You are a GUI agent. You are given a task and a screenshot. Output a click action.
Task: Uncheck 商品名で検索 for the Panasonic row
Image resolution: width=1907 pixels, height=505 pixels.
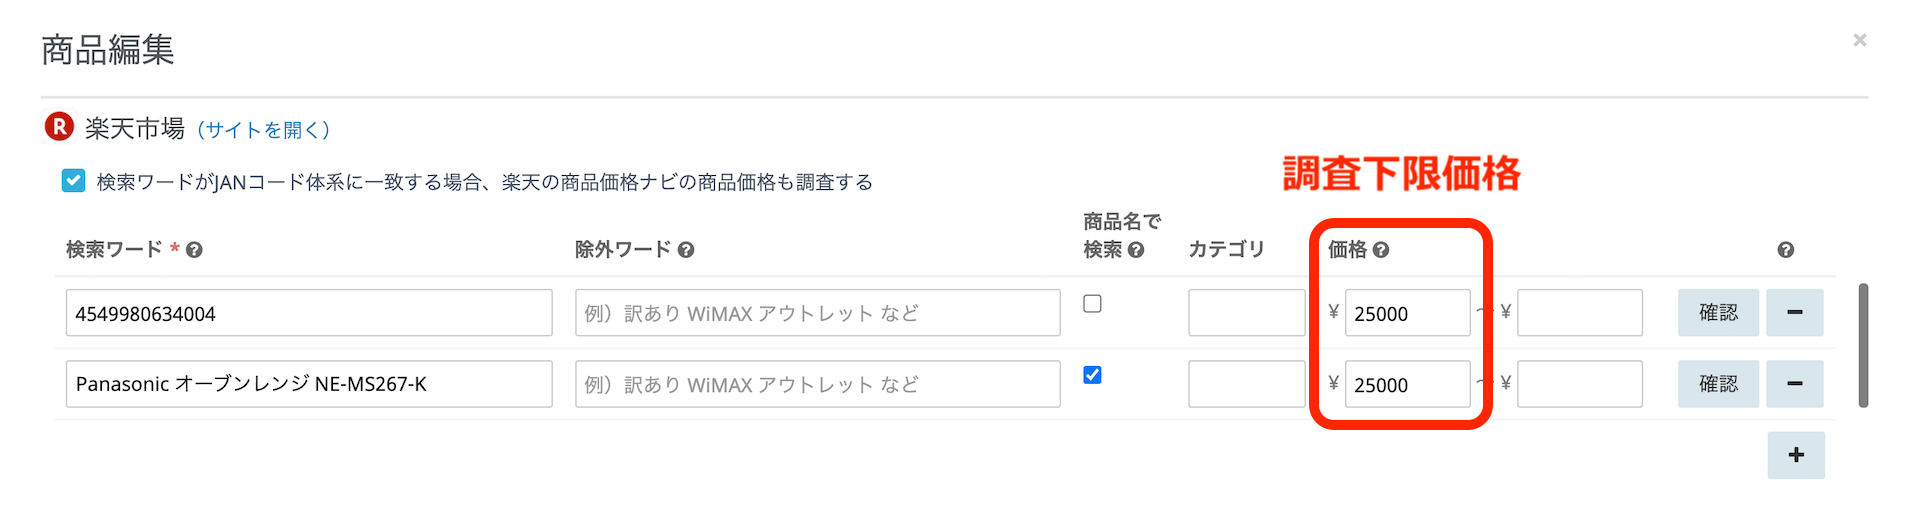pos(1093,375)
